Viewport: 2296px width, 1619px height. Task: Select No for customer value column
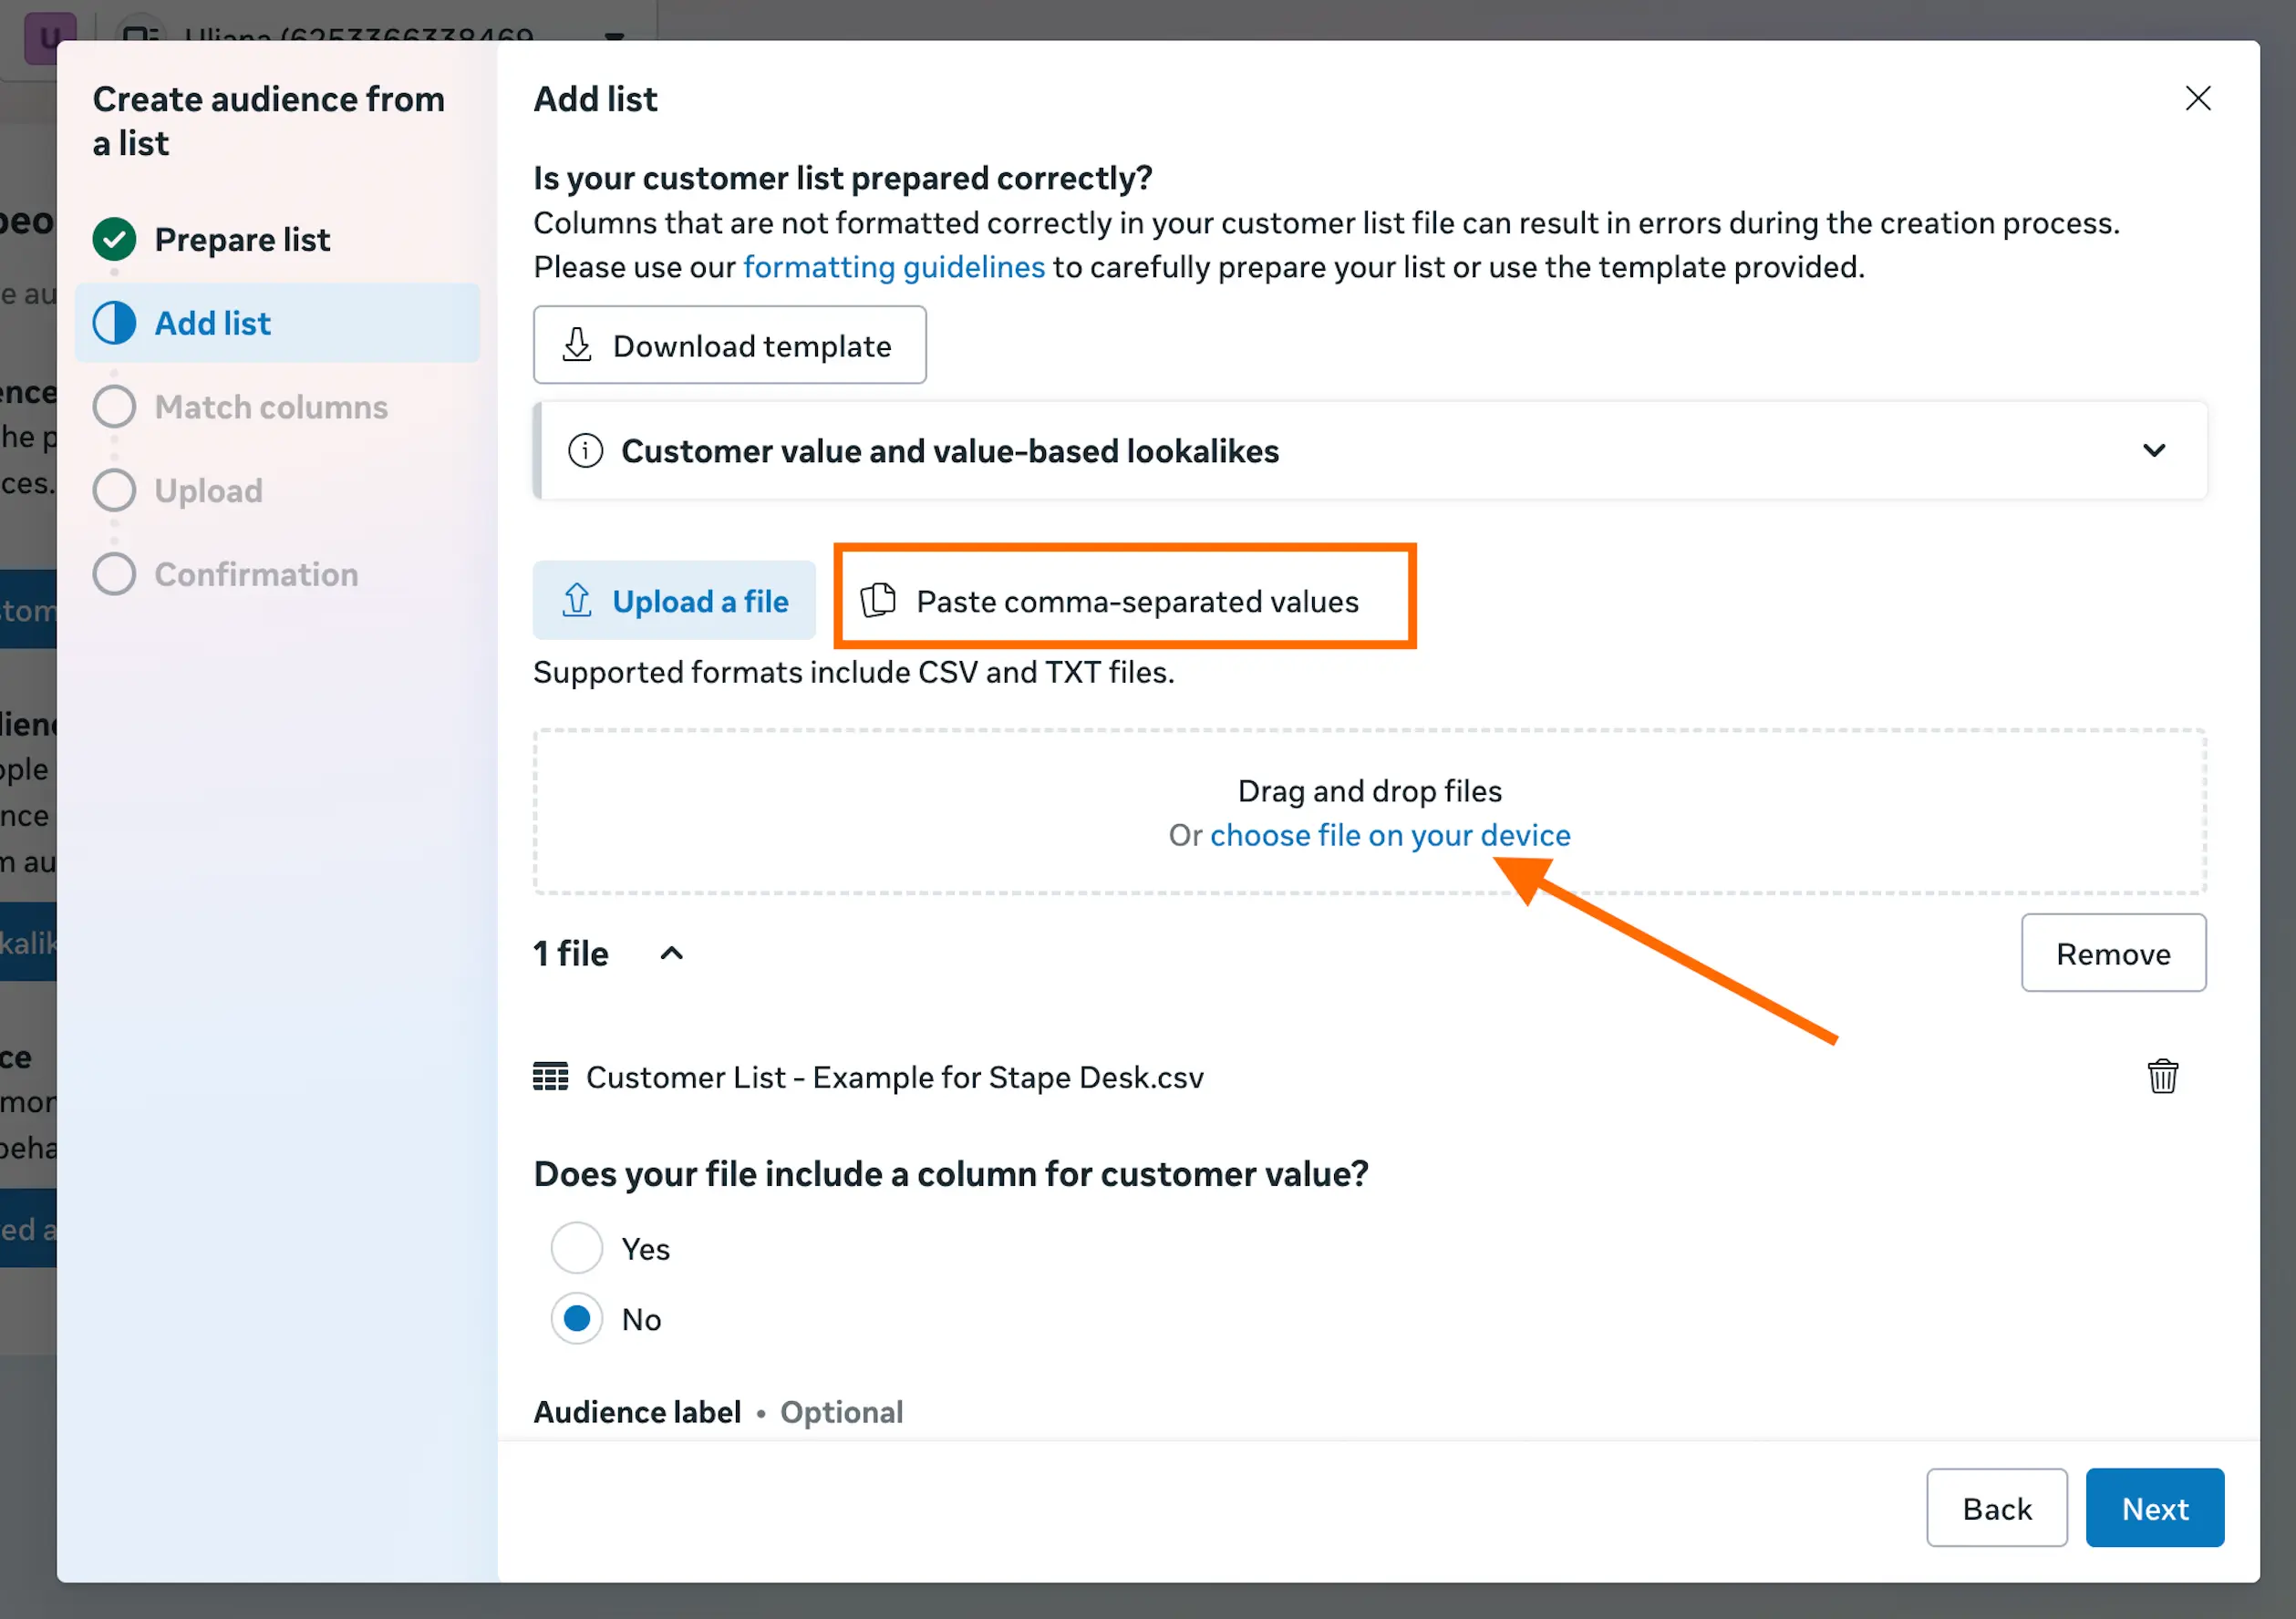point(575,1318)
